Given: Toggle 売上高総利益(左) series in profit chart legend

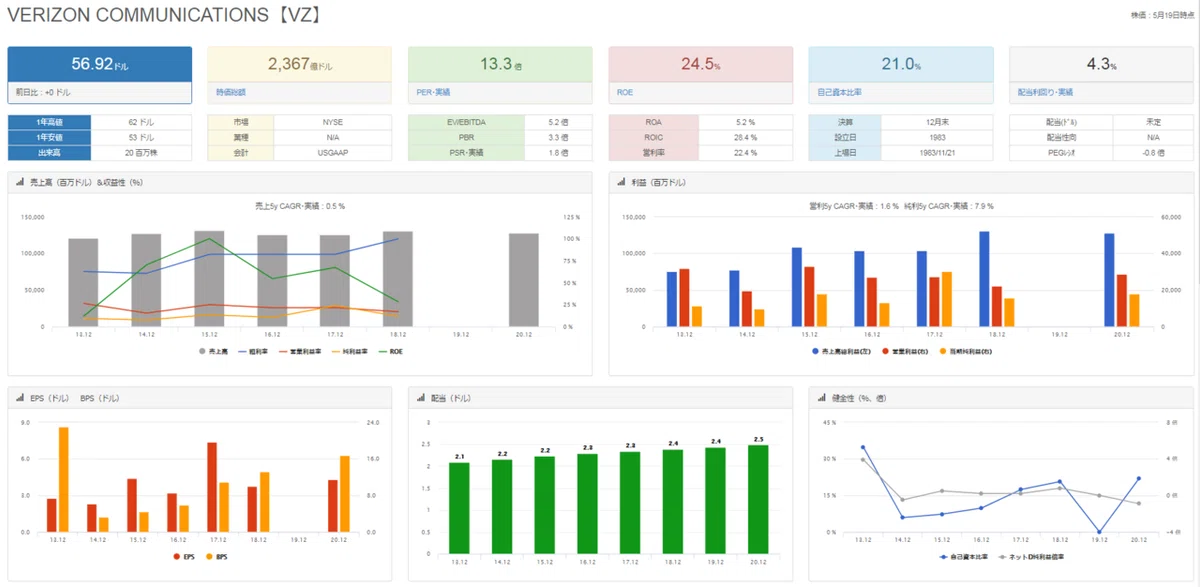Looking at the screenshot, I should [x=842, y=351].
